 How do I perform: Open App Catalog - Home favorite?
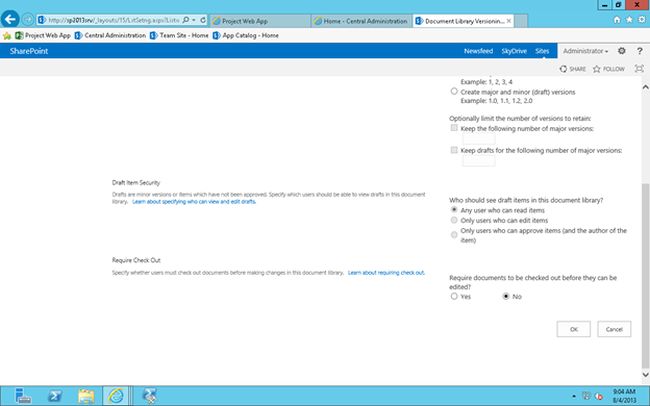(245, 36)
